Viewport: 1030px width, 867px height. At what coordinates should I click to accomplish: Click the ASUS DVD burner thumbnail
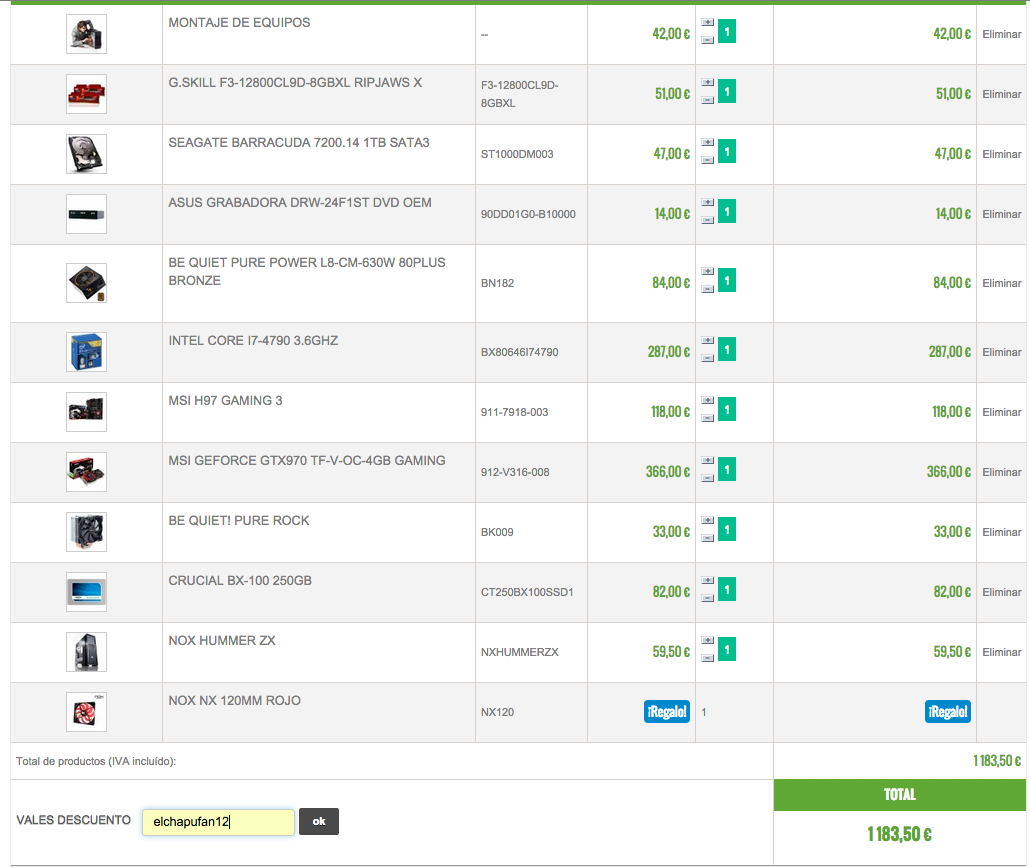coord(86,214)
